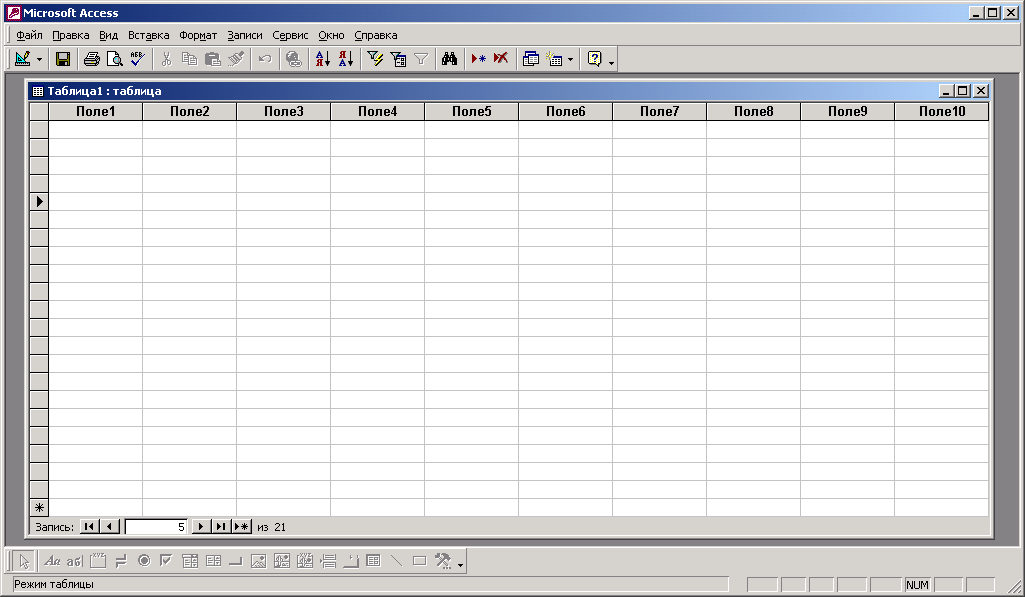1025x597 pixels.
Task: Pick the Label (Aa) toolbox tool
Action: point(52,561)
